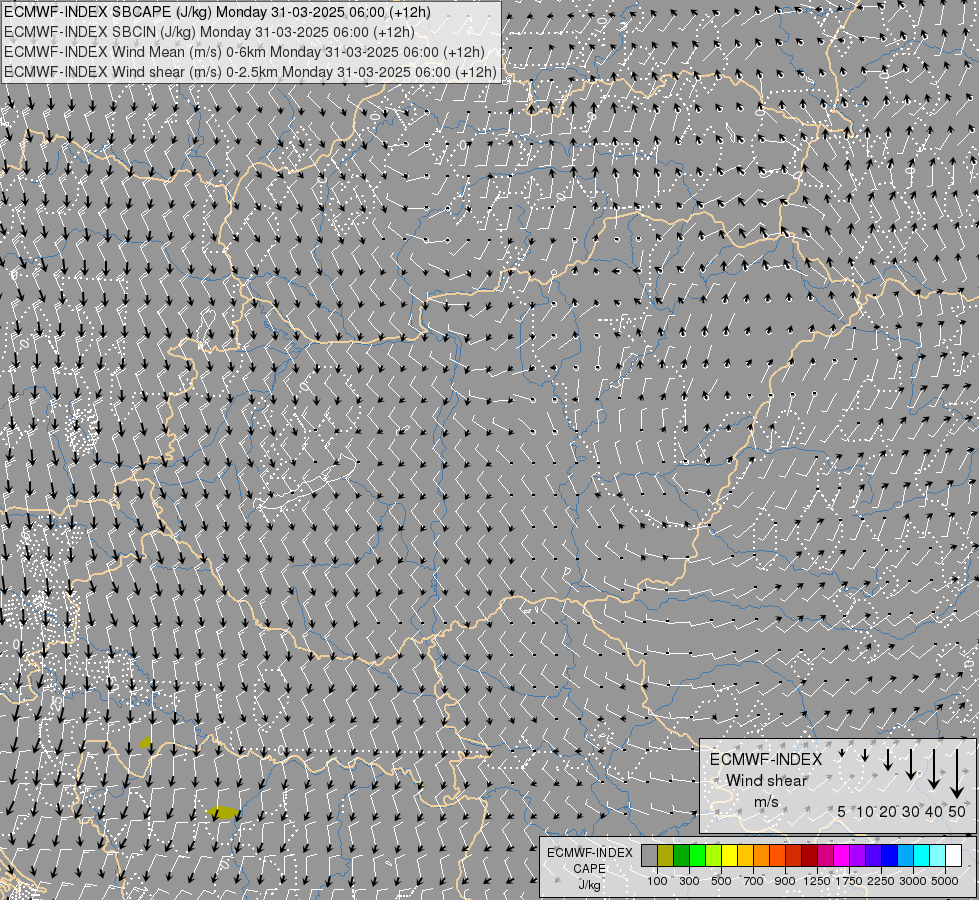
Task: Select the dark green CAPE legend swatch
Action: click(682, 856)
